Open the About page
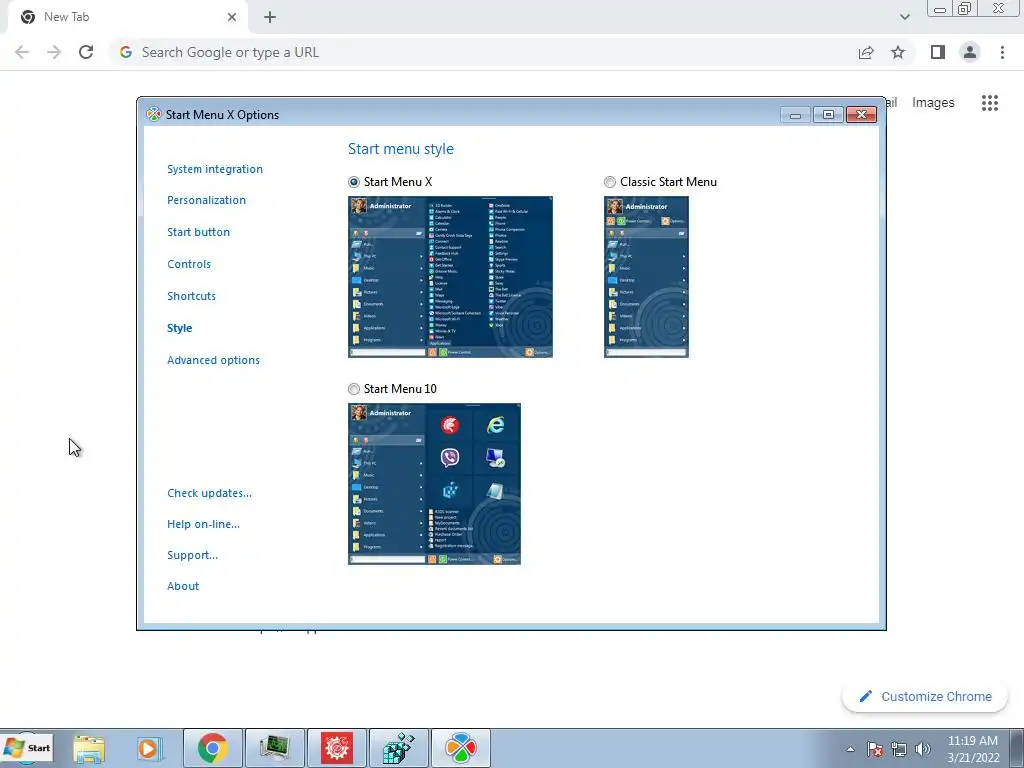1024x768 pixels. [x=183, y=586]
